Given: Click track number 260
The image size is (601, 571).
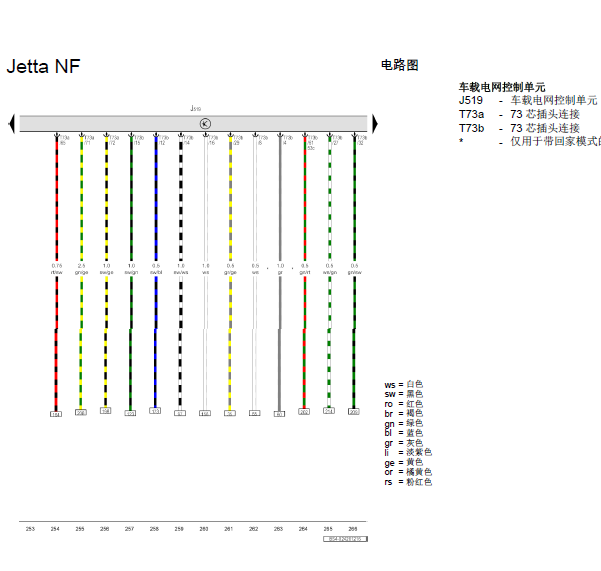Looking at the screenshot, I should [x=204, y=529].
